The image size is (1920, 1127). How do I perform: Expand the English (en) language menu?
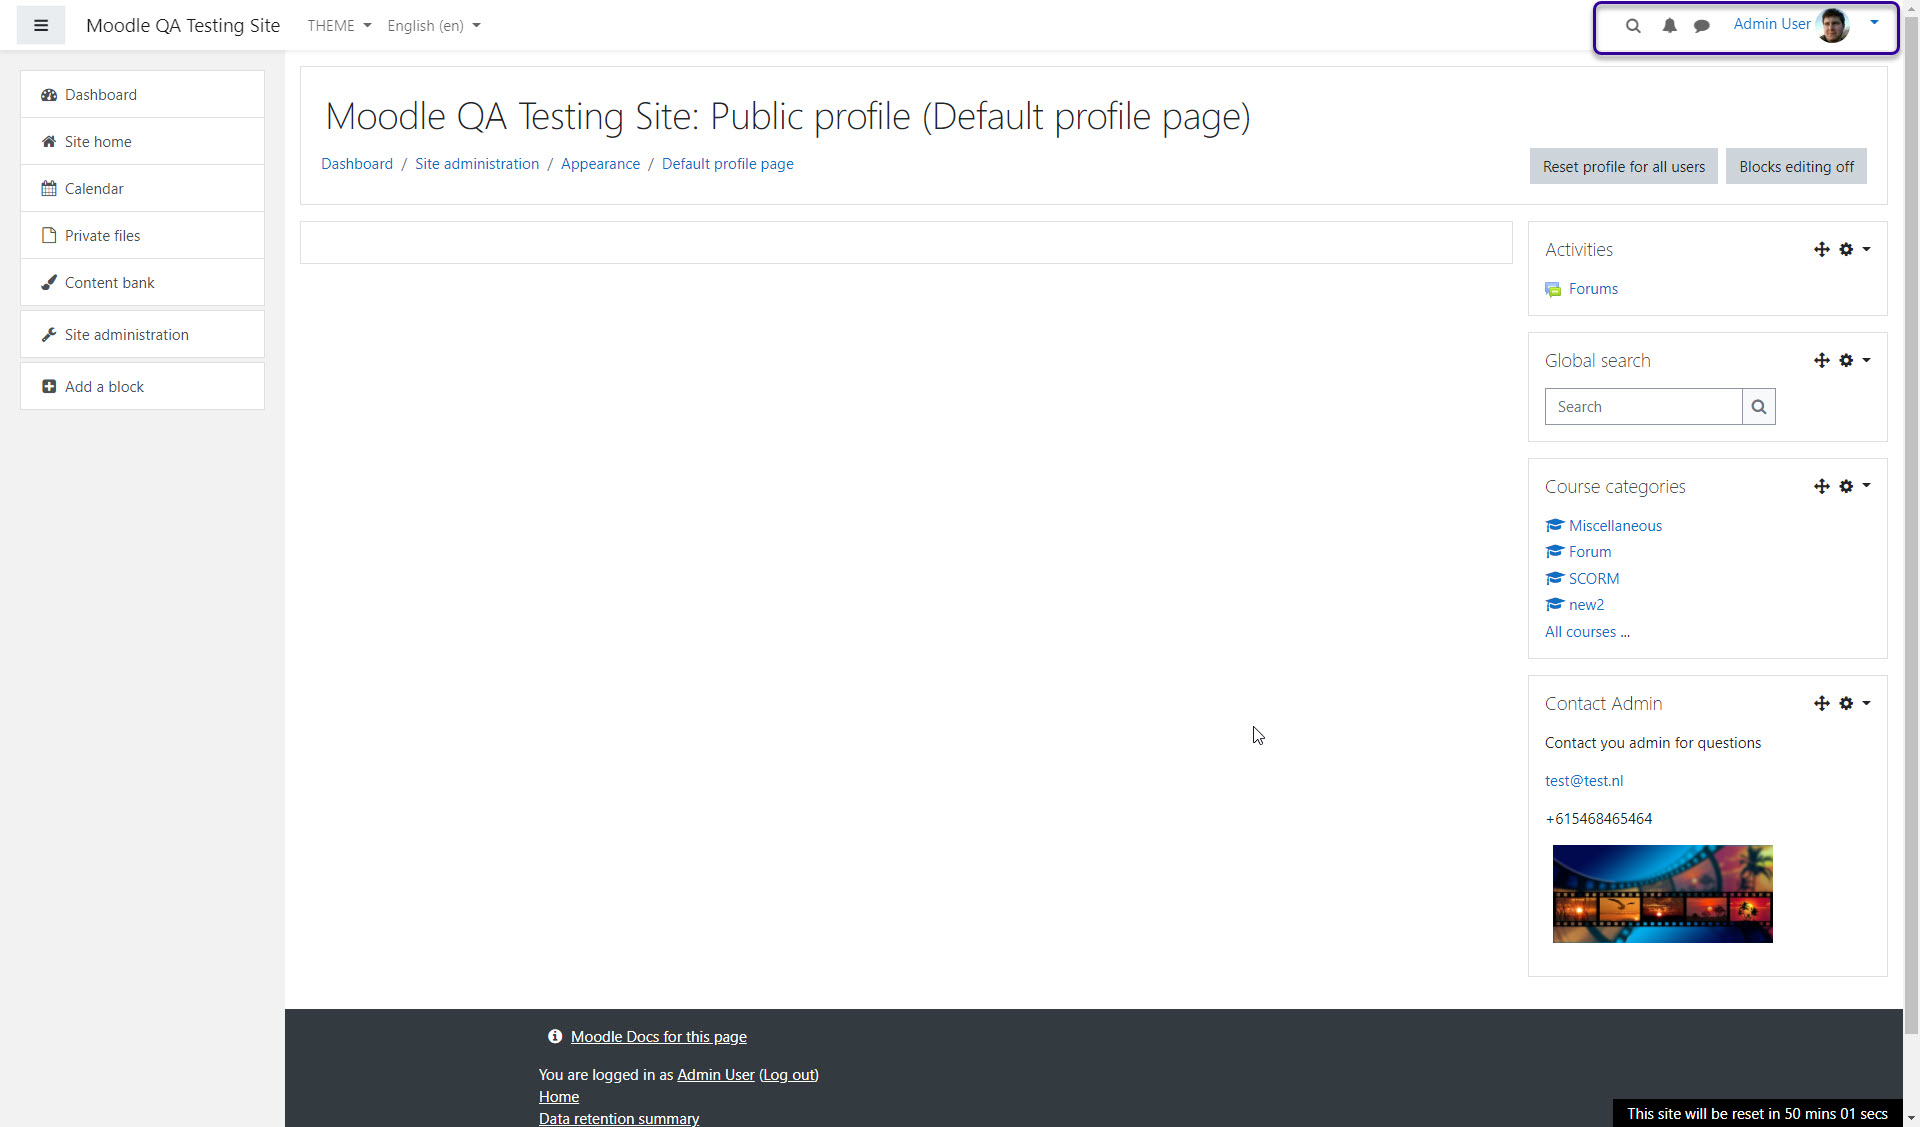coord(434,26)
